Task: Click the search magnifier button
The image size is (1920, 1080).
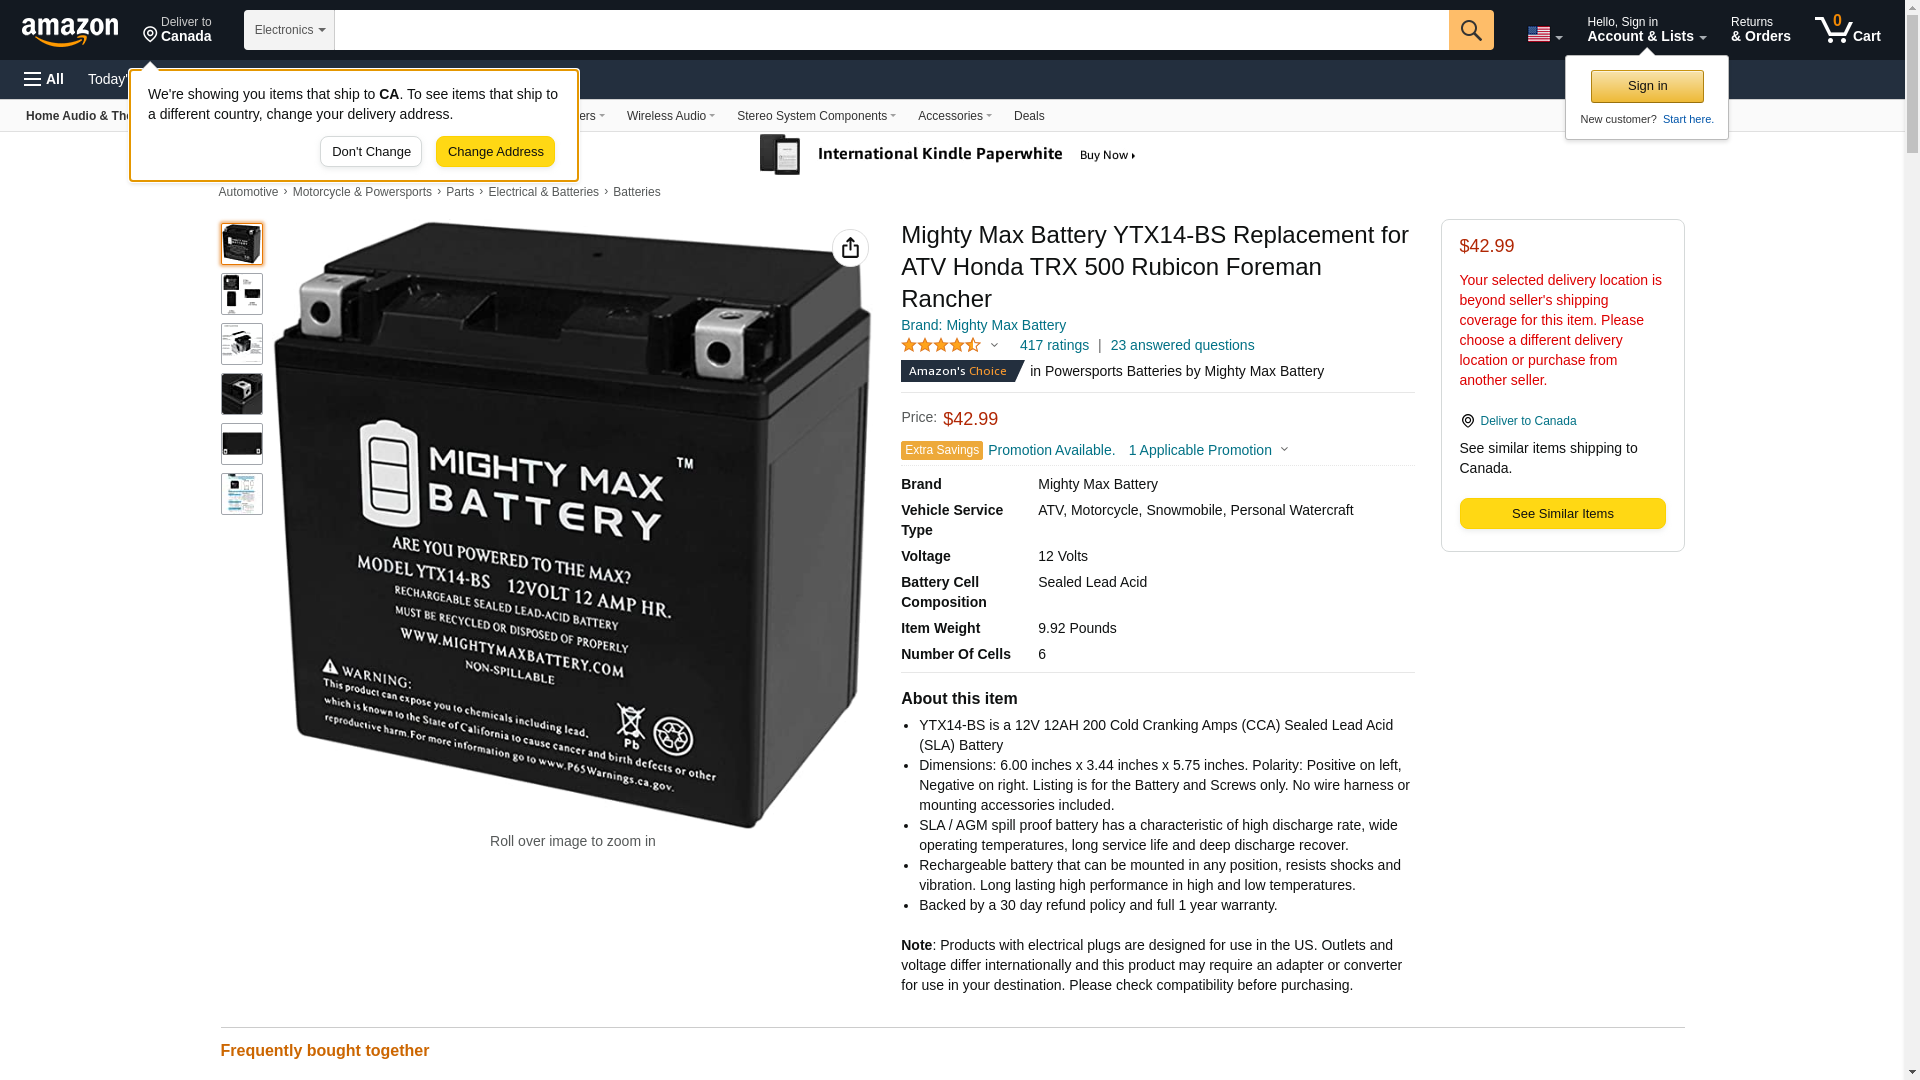Action: [1471, 30]
